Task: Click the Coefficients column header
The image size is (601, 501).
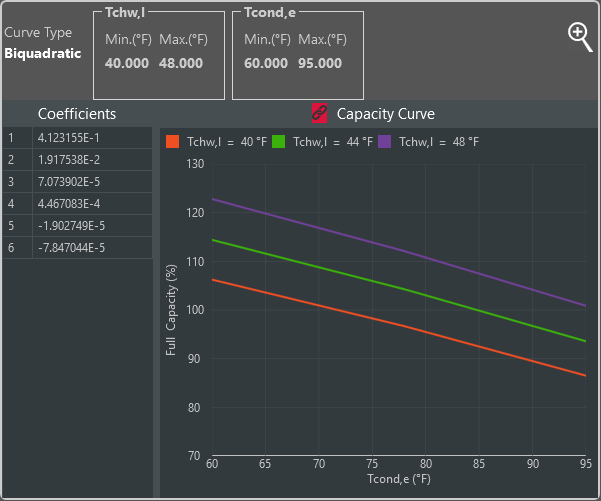Action: [76, 114]
